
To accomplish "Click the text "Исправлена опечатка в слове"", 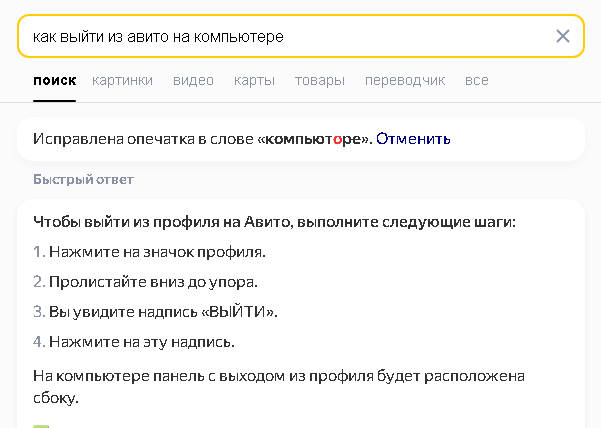I will (x=143, y=139).
